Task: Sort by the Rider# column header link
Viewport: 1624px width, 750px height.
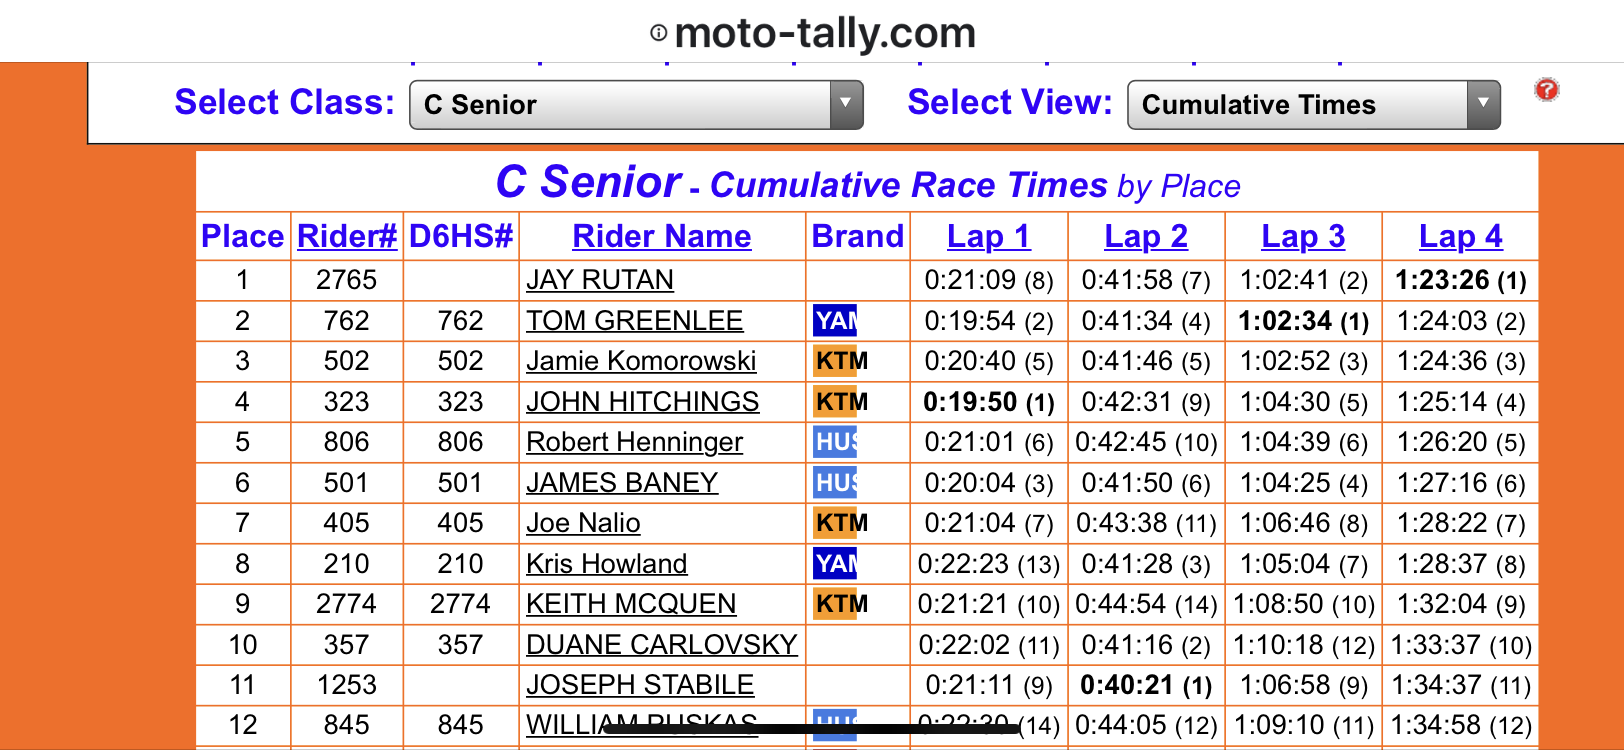Action: [x=346, y=236]
